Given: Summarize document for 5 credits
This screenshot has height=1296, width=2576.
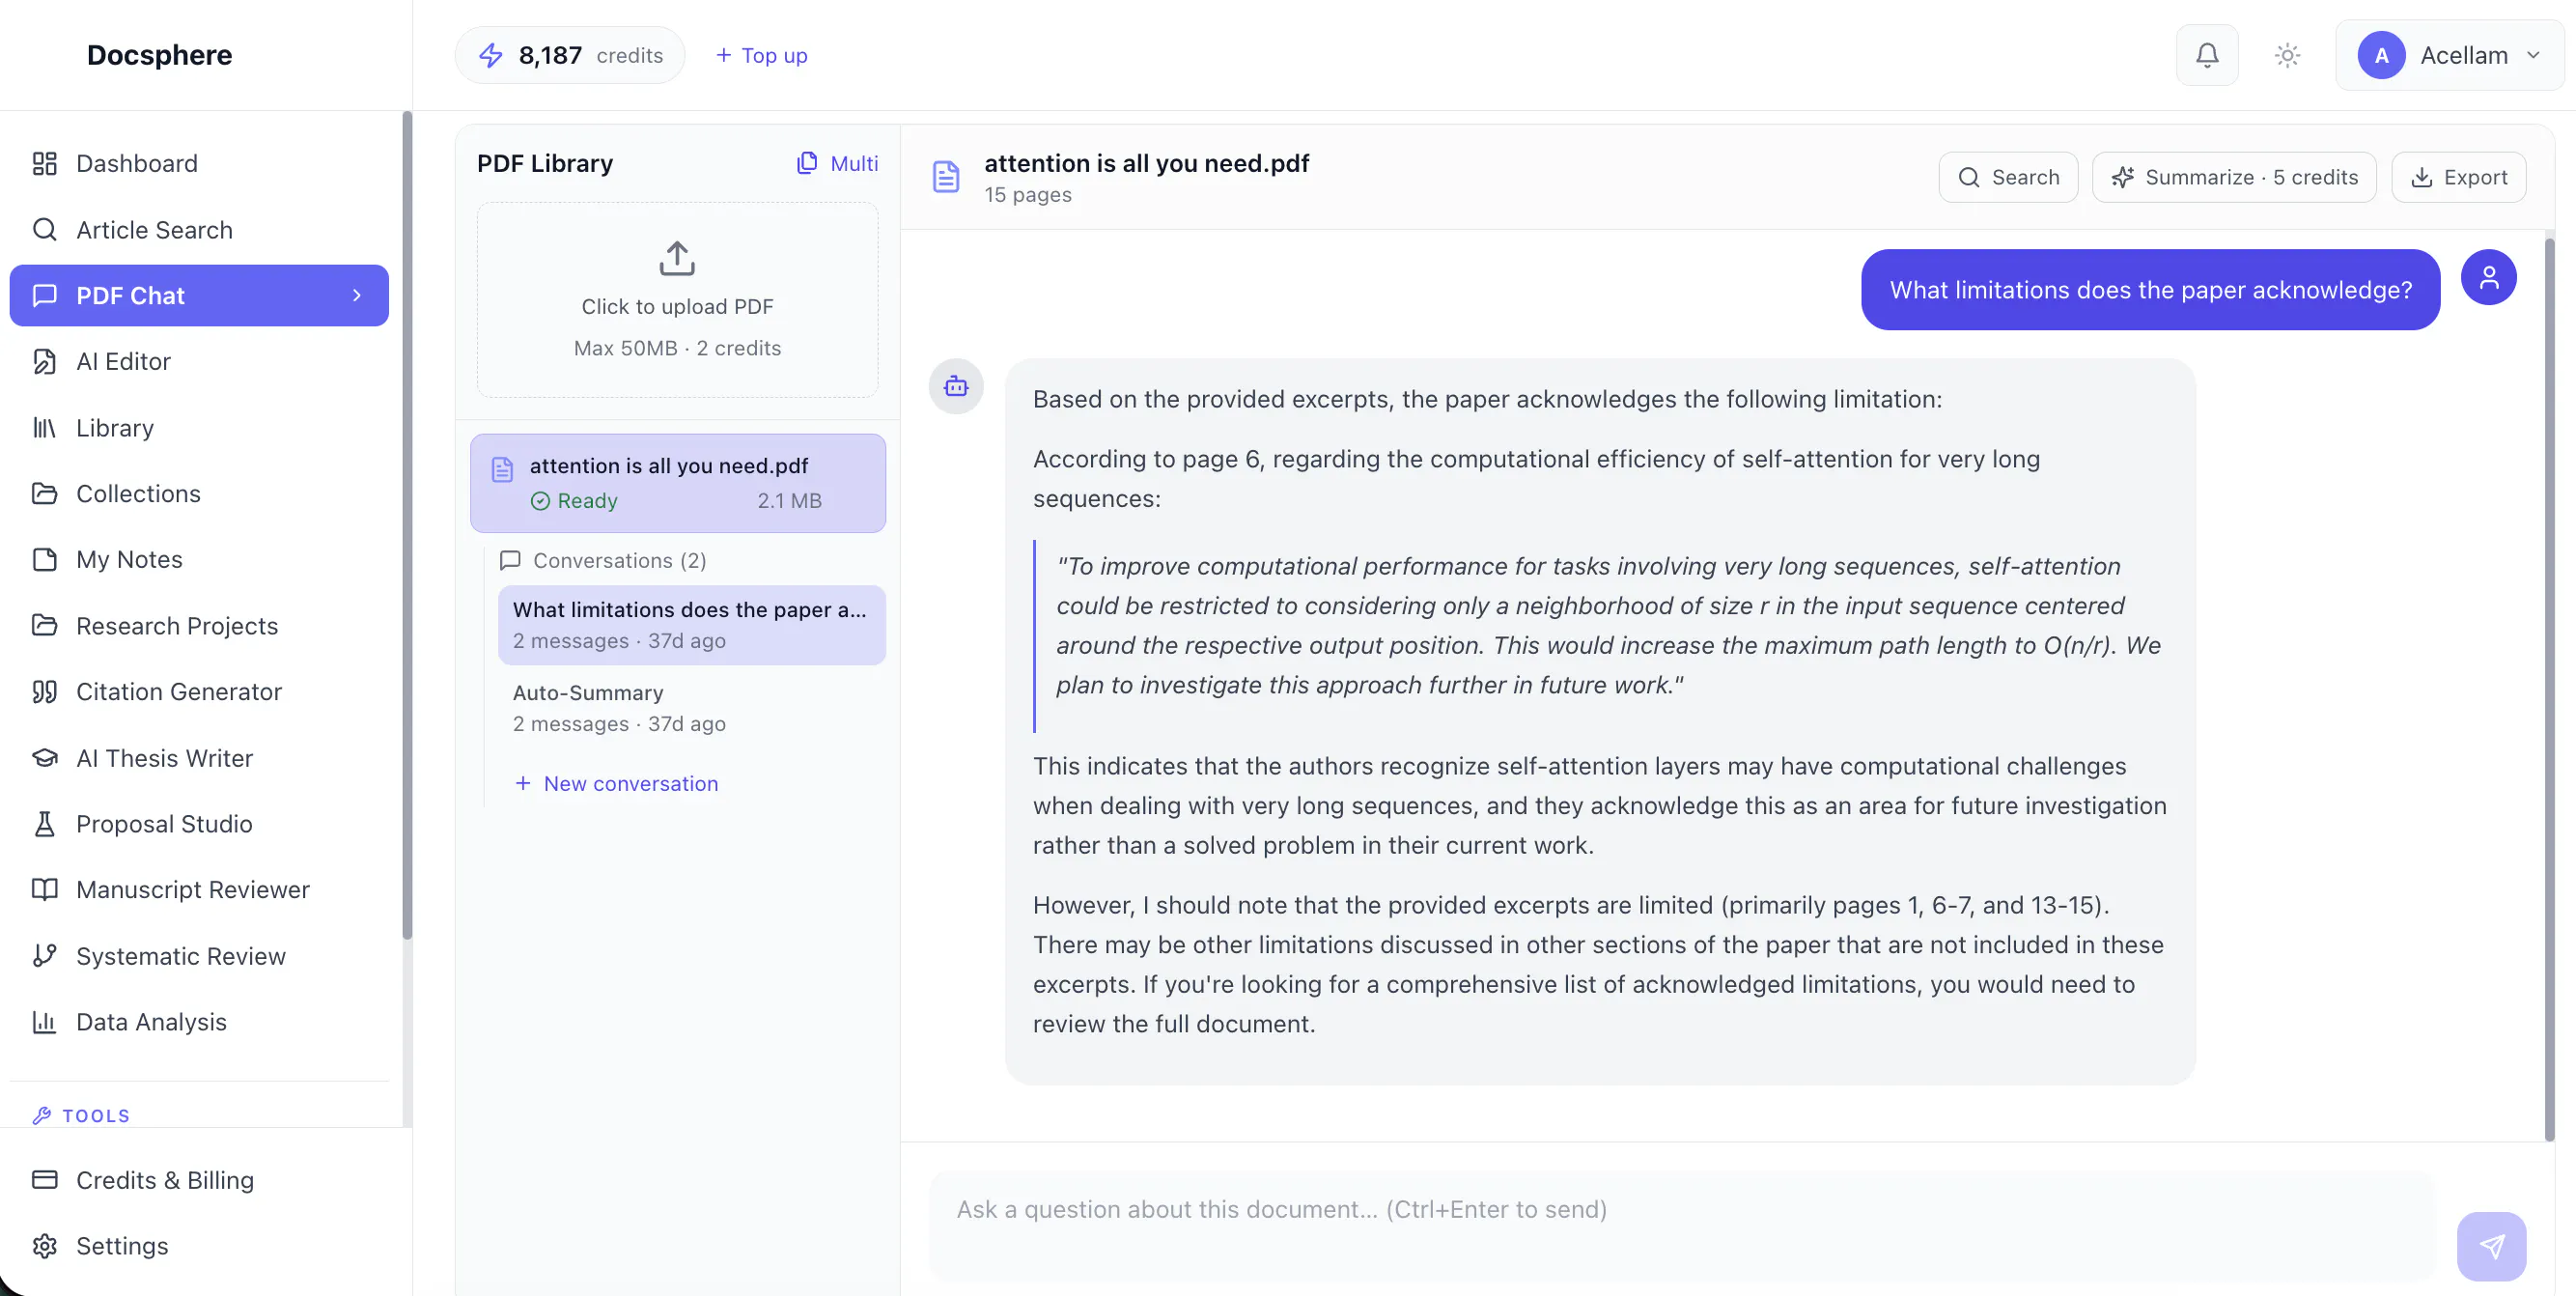Looking at the screenshot, I should click(x=2234, y=177).
